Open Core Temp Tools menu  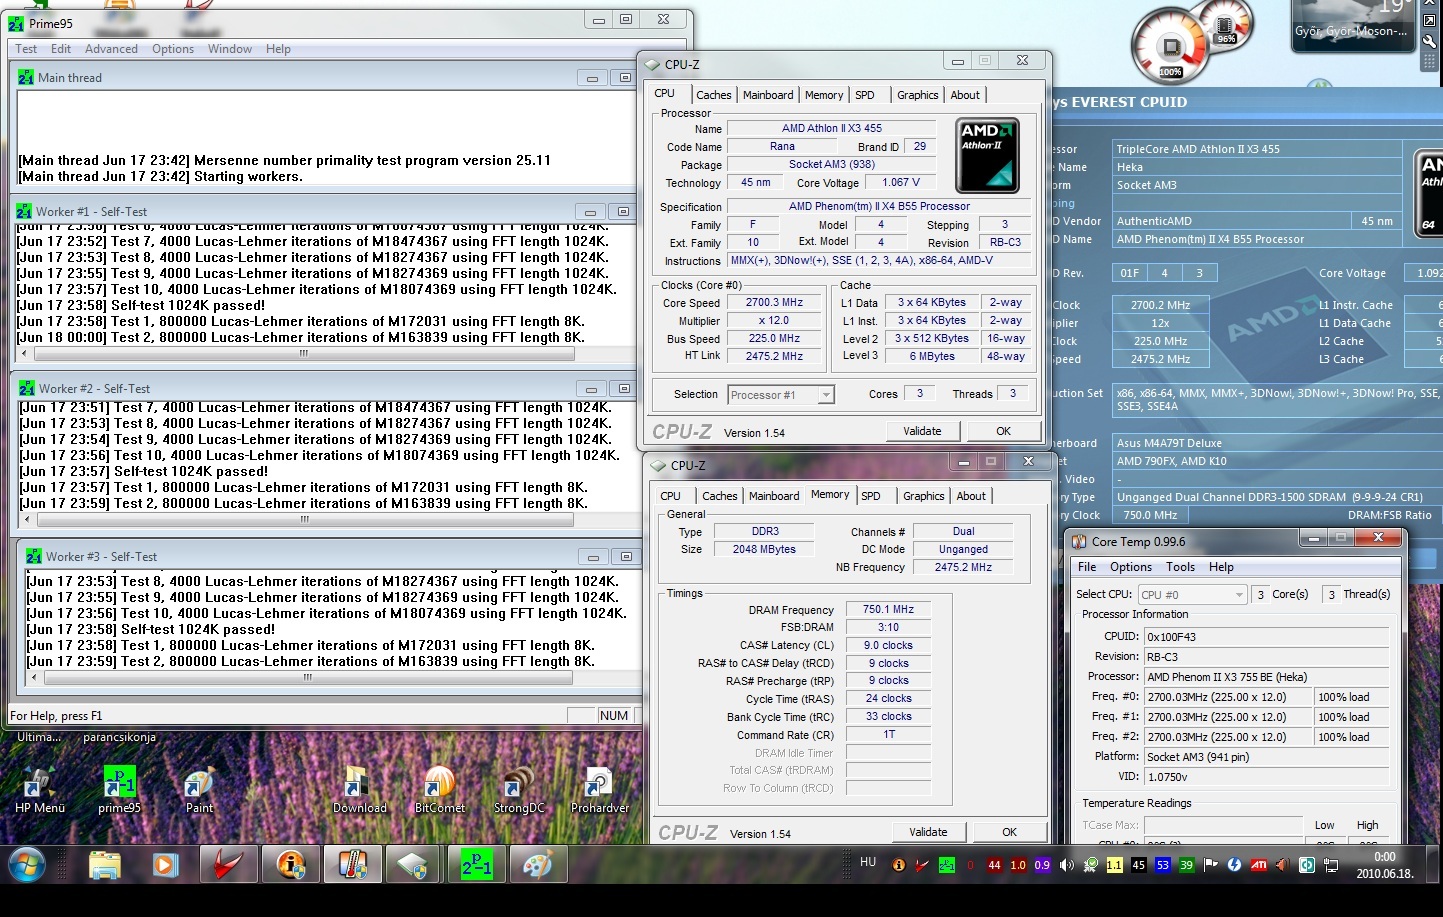(x=1181, y=567)
